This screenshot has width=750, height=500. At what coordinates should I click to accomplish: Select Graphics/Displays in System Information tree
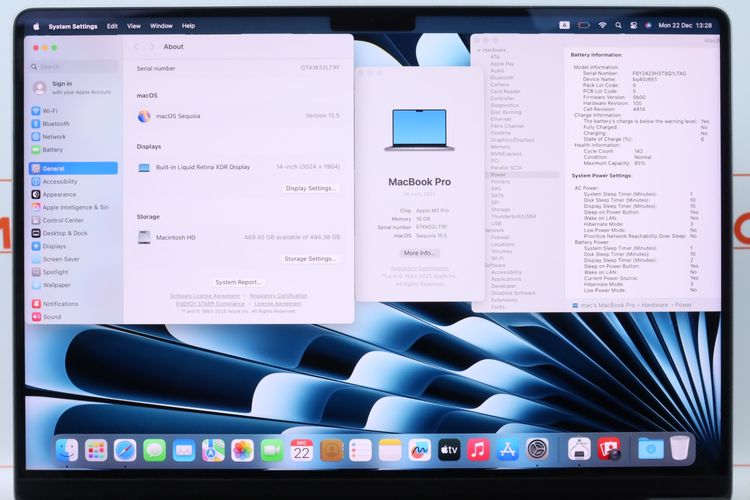(512, 140)
